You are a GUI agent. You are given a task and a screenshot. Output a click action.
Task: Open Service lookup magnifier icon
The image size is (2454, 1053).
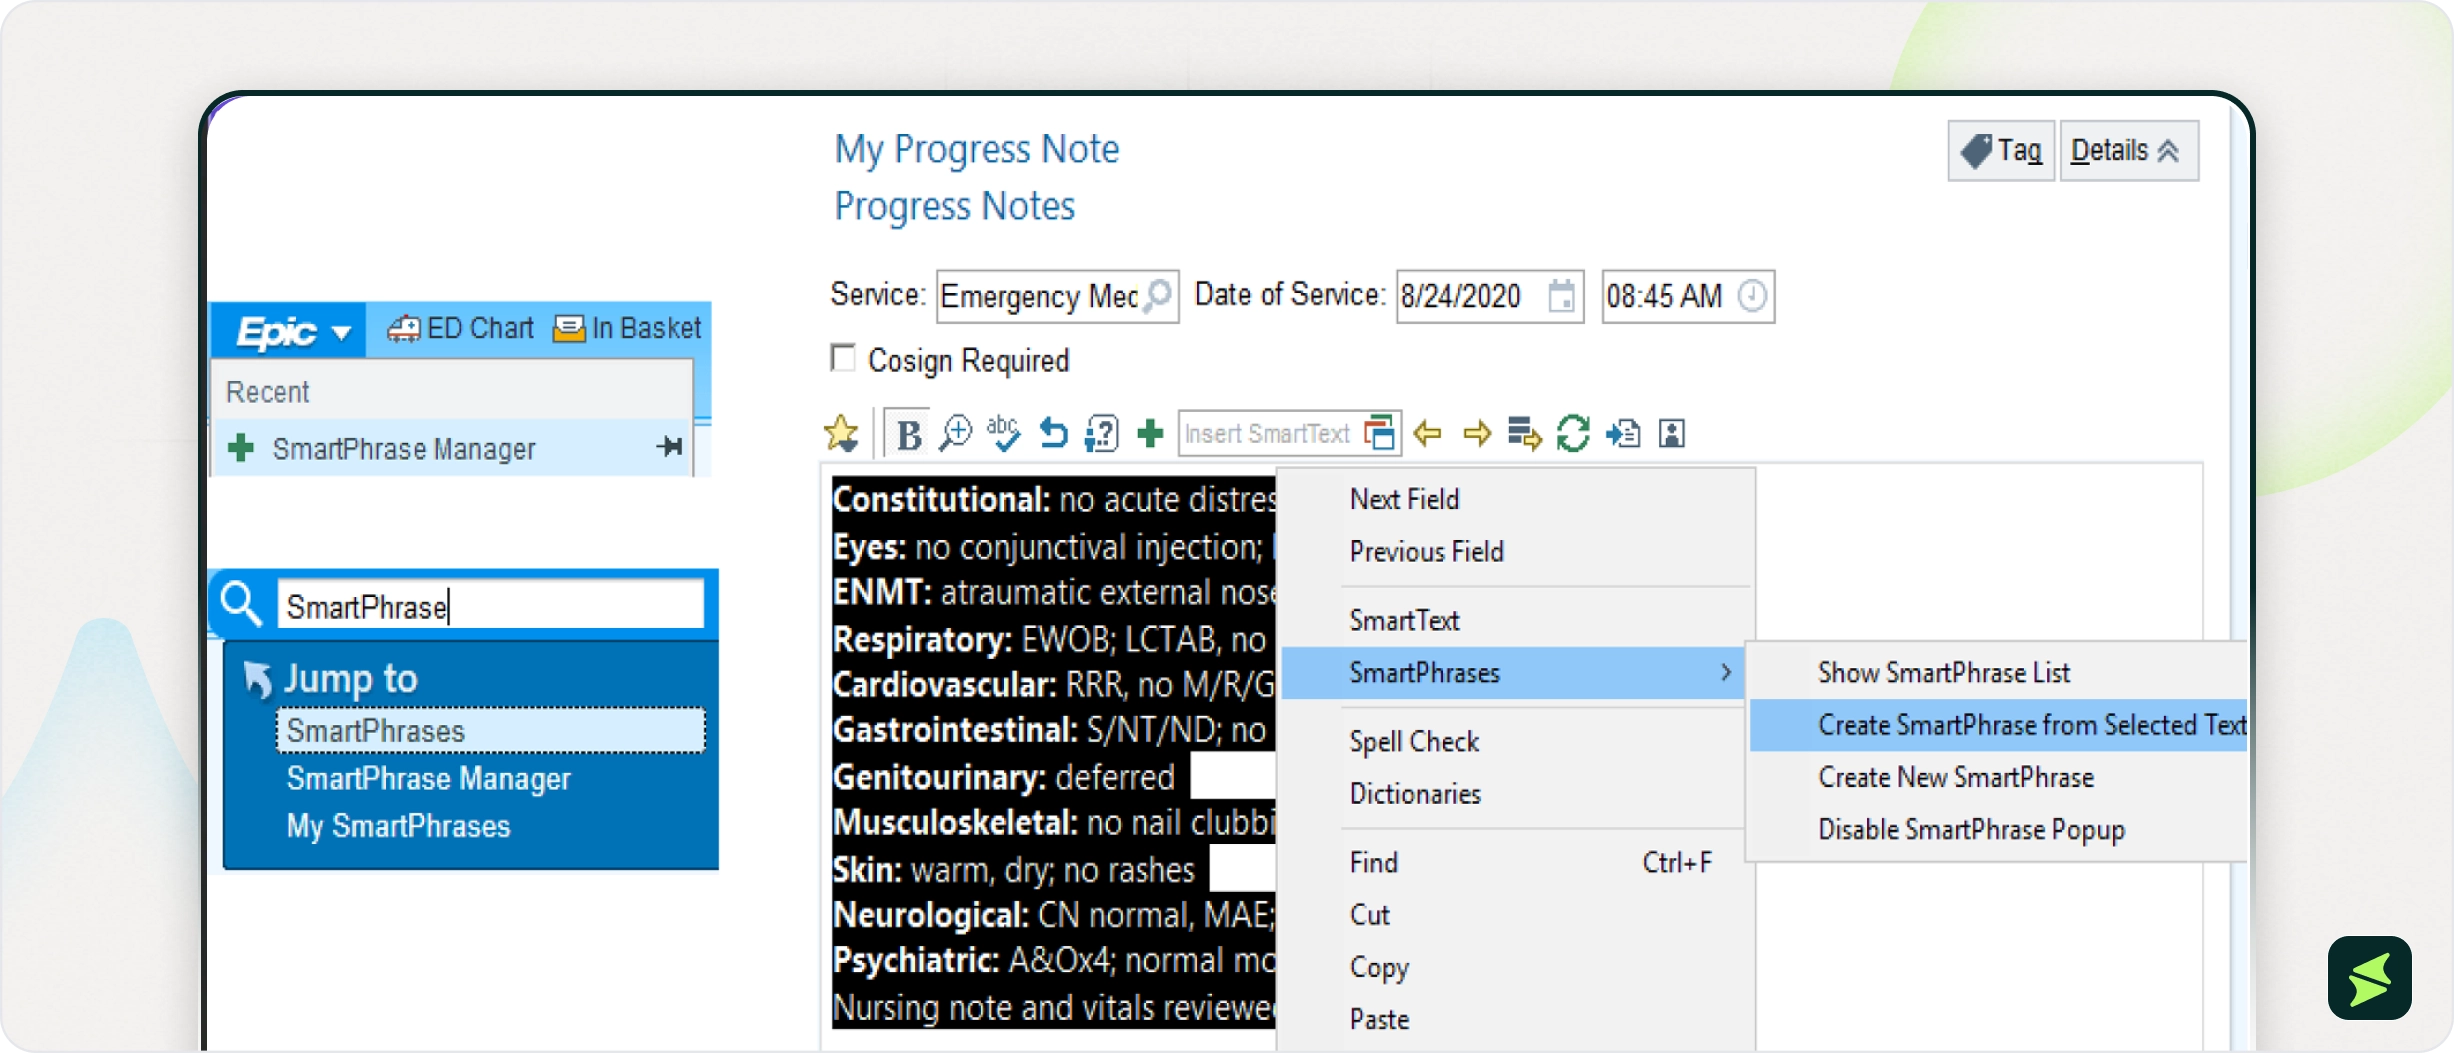coord(1158,296)
